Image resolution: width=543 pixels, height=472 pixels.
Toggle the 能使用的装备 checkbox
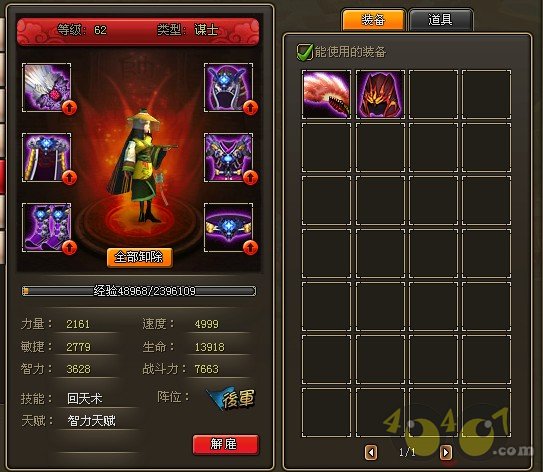[x=304, y=52]
